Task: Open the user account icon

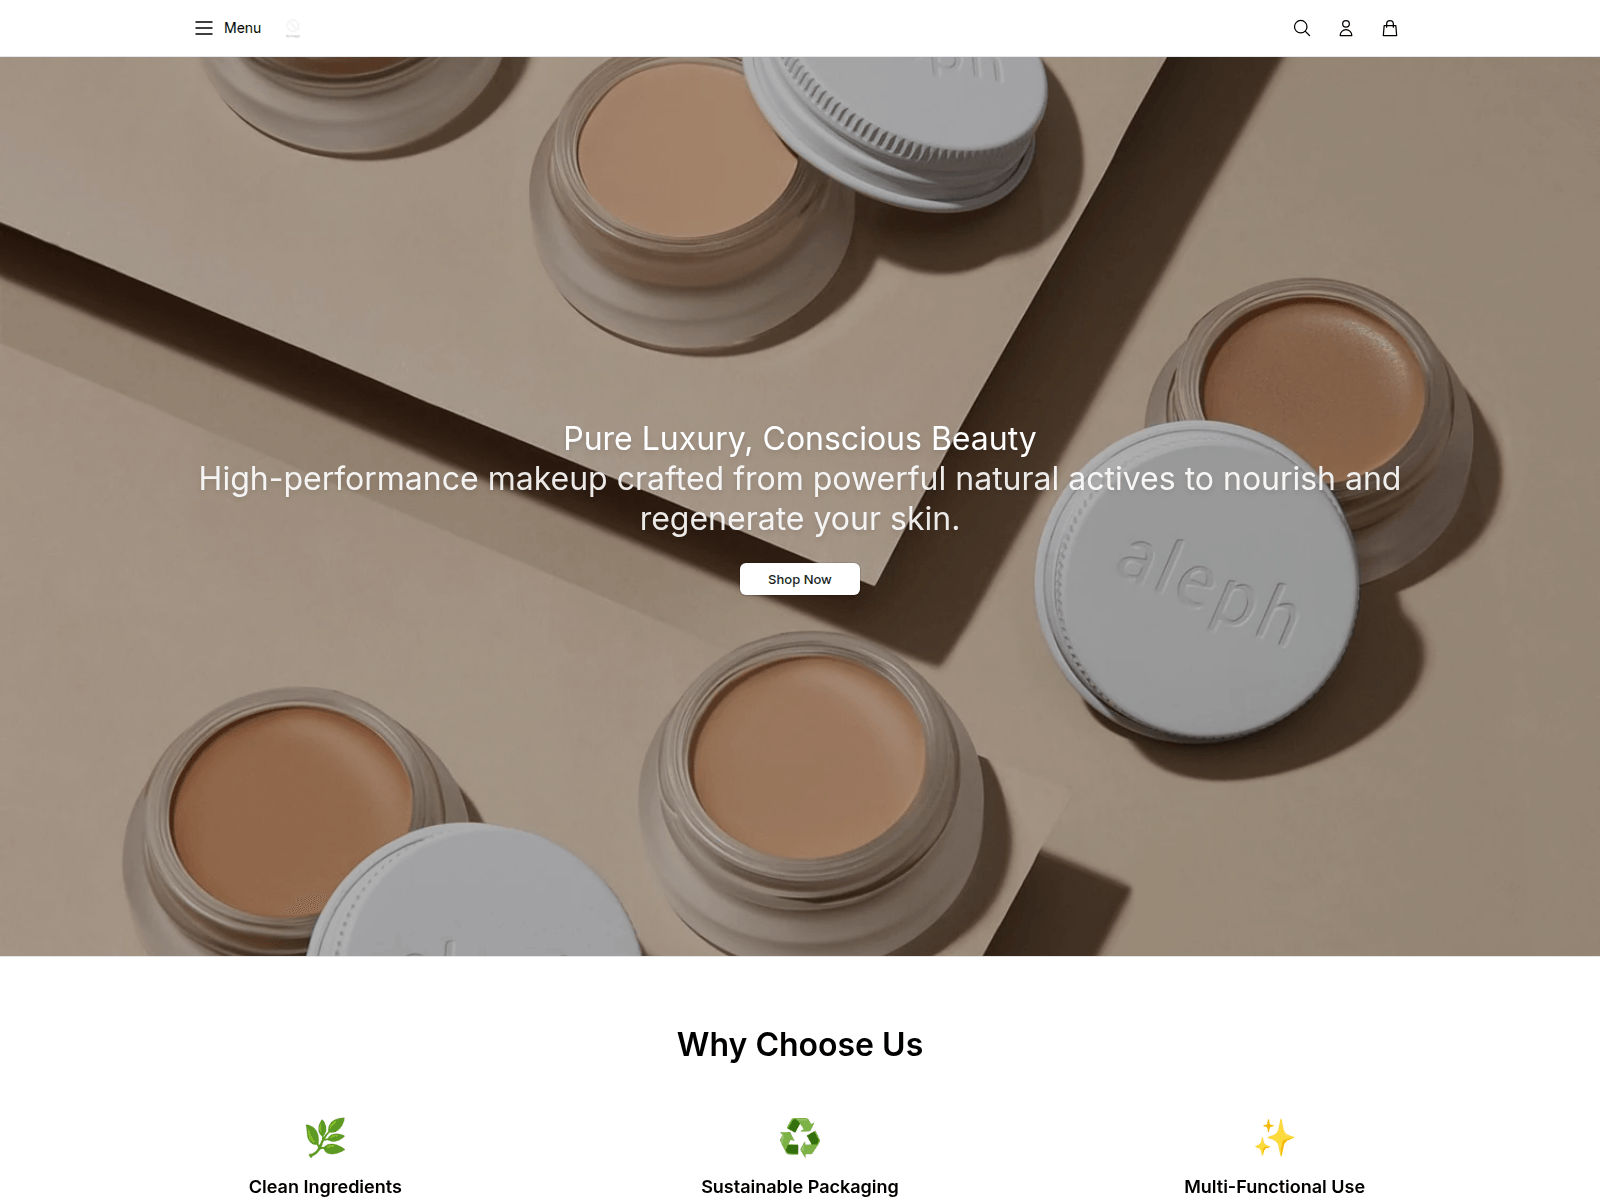Action: [x=1346, y=28]
